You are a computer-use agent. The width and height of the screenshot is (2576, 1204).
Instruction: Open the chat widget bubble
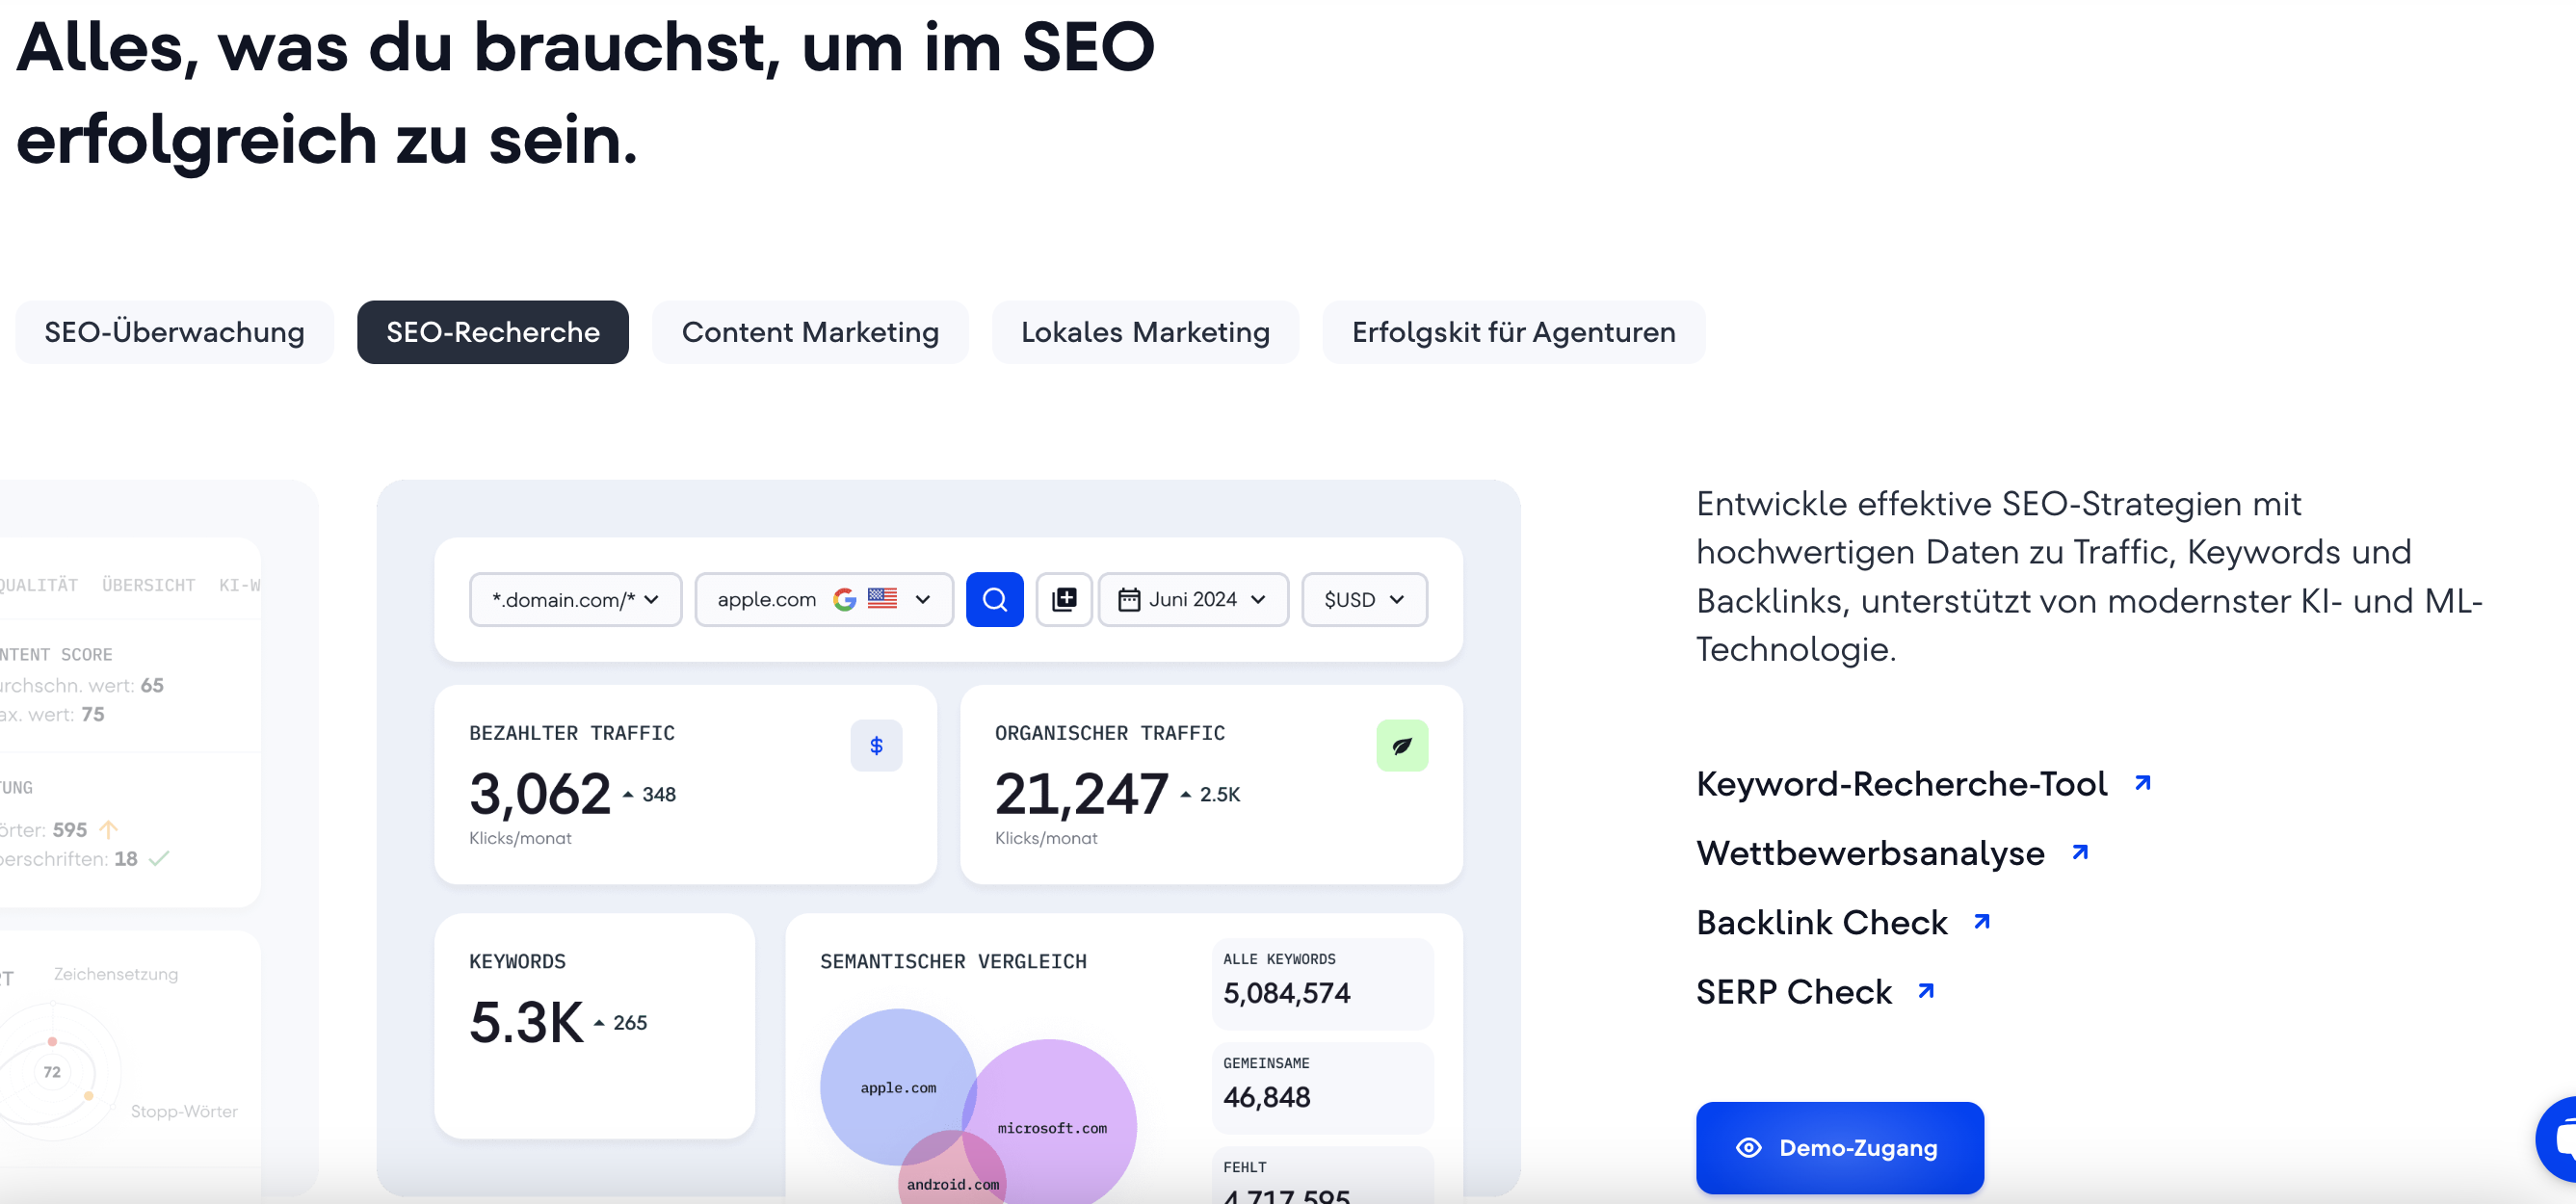tap(2558, 1139)
